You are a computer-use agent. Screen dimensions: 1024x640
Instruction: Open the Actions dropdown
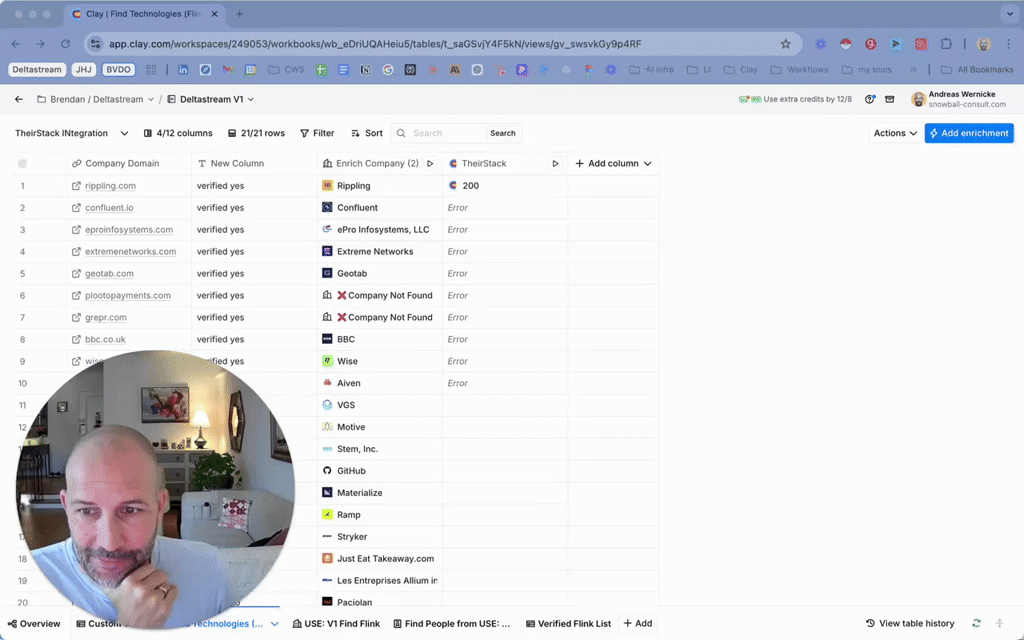coord(895,133)
